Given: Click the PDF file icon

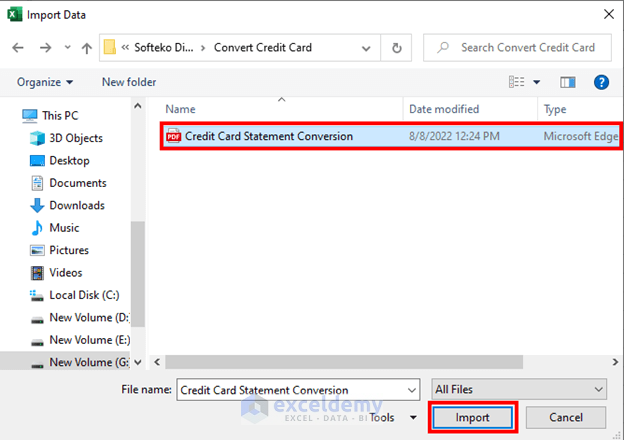Looking at the screenshot, I should [173, 136].
